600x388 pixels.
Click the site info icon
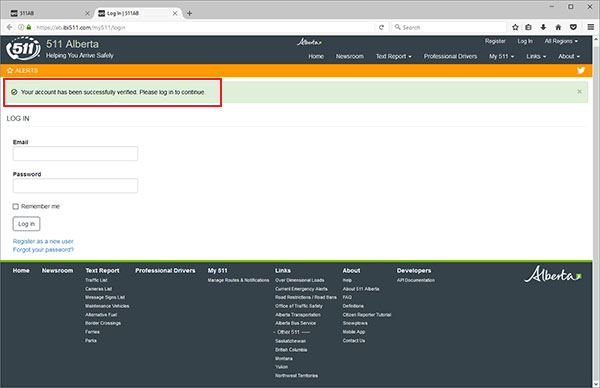pos(21,27)
